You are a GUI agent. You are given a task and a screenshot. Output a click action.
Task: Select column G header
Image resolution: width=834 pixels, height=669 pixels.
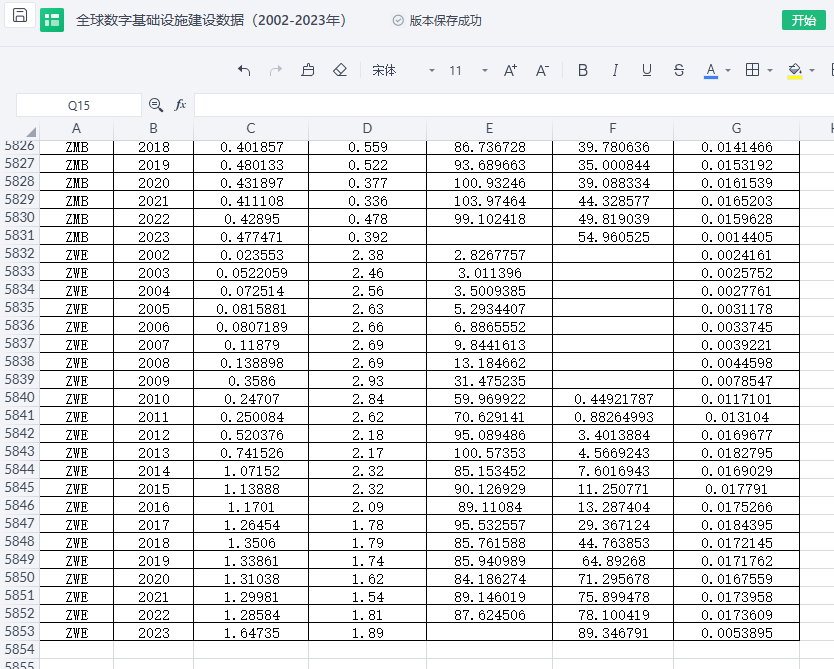pyautogui.click(x=736, y=128)
